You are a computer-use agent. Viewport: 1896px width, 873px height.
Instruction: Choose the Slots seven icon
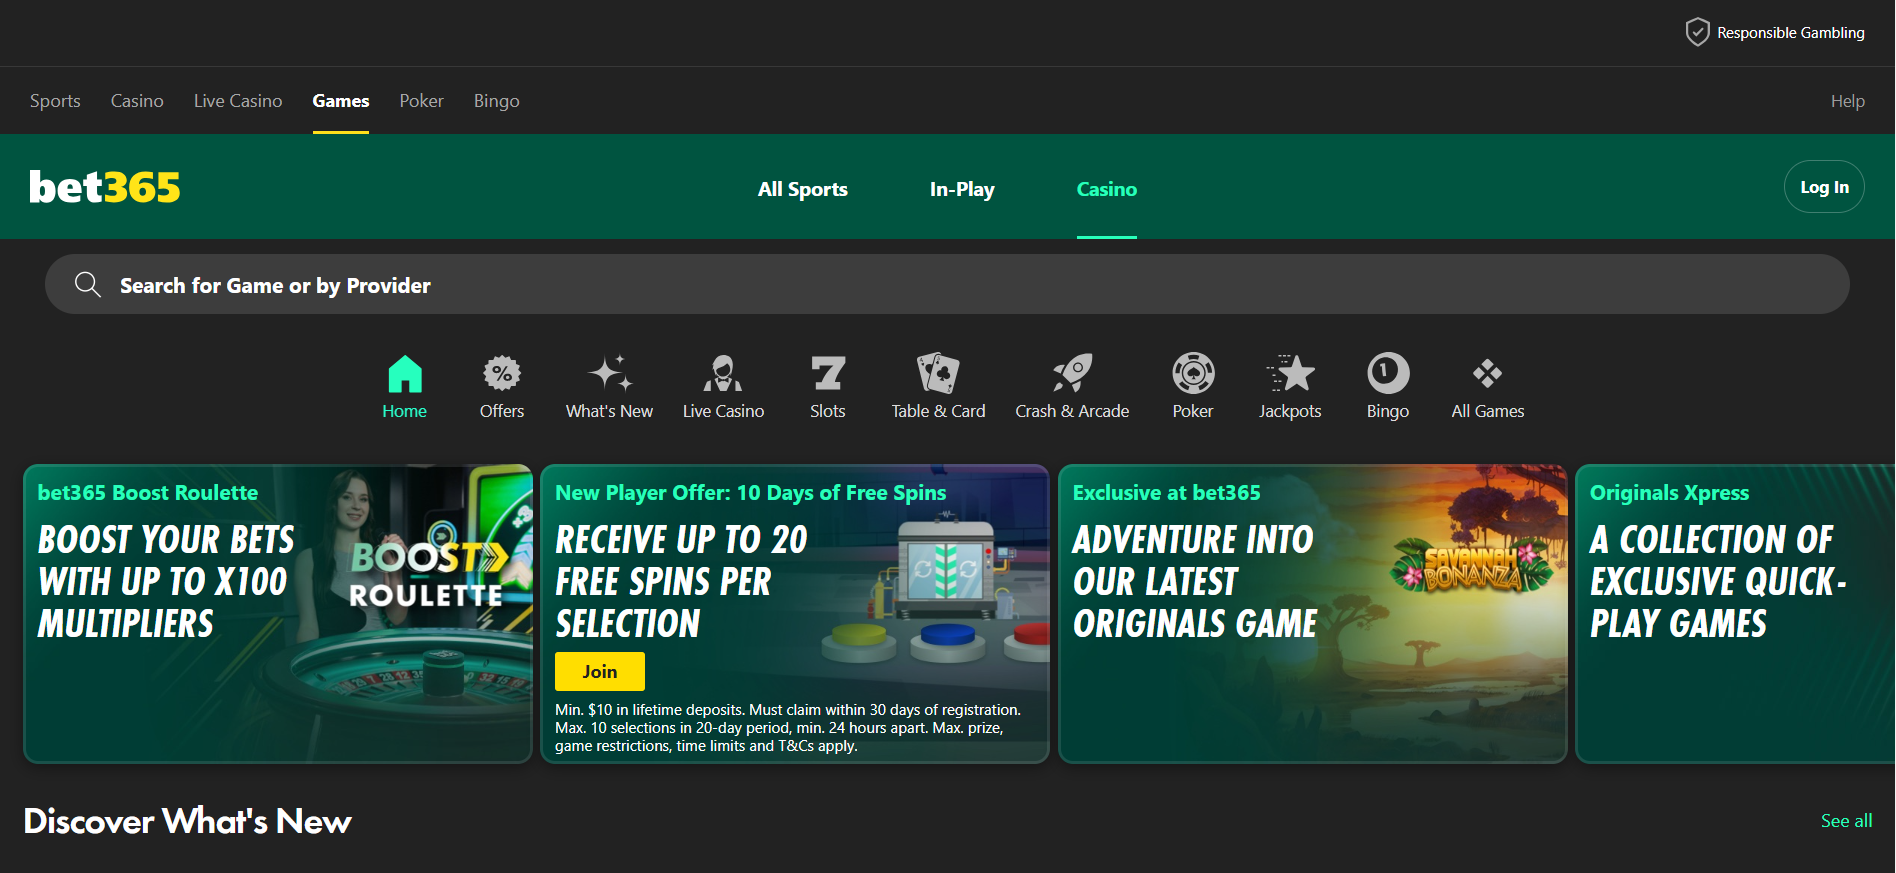point(828,375)
